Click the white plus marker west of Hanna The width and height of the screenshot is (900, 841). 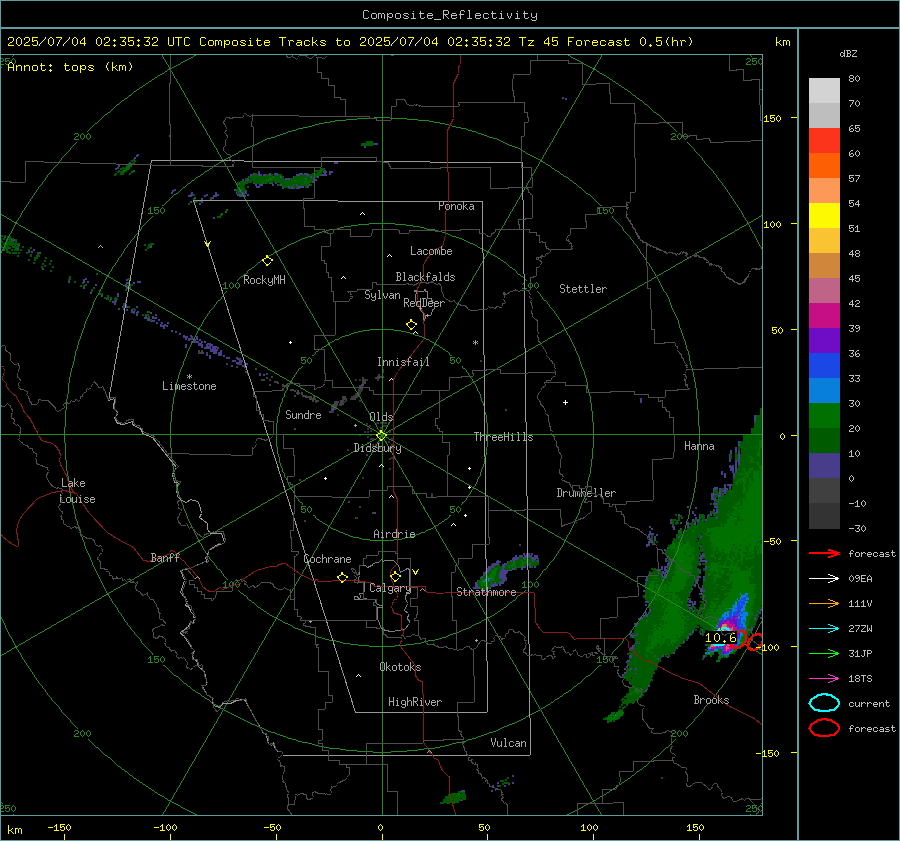(565, 402)
